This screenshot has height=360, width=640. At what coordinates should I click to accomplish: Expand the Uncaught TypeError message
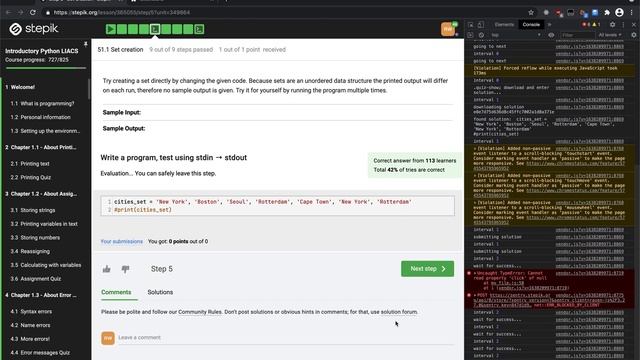[x=475, y=273]
